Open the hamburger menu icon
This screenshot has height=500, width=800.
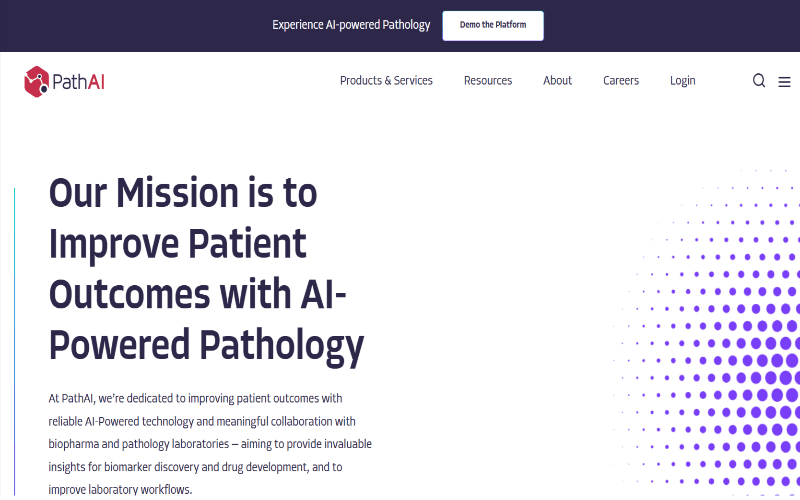coord(784,82)
